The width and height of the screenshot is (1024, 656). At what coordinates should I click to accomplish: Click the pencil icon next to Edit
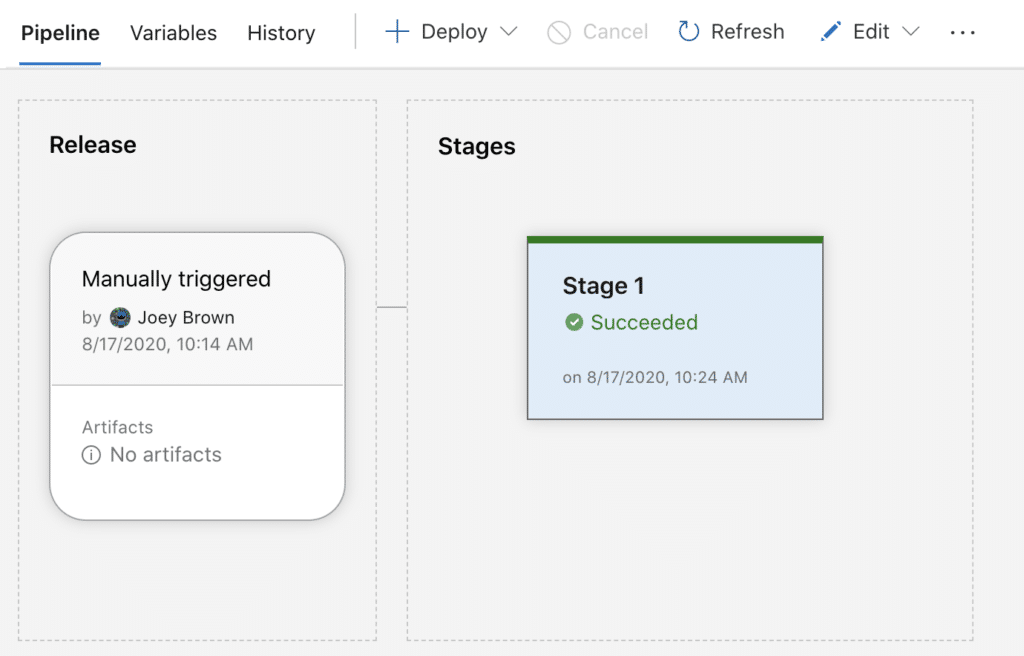click(x=830, y=32)
